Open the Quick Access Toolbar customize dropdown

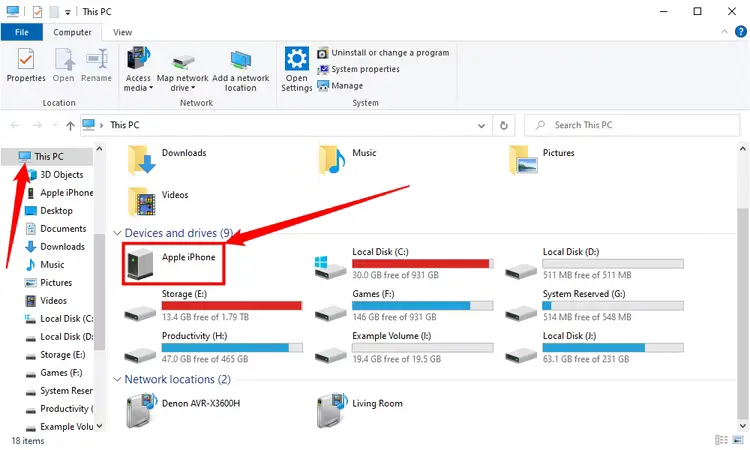pyautogui.click(x=68, y=12)
